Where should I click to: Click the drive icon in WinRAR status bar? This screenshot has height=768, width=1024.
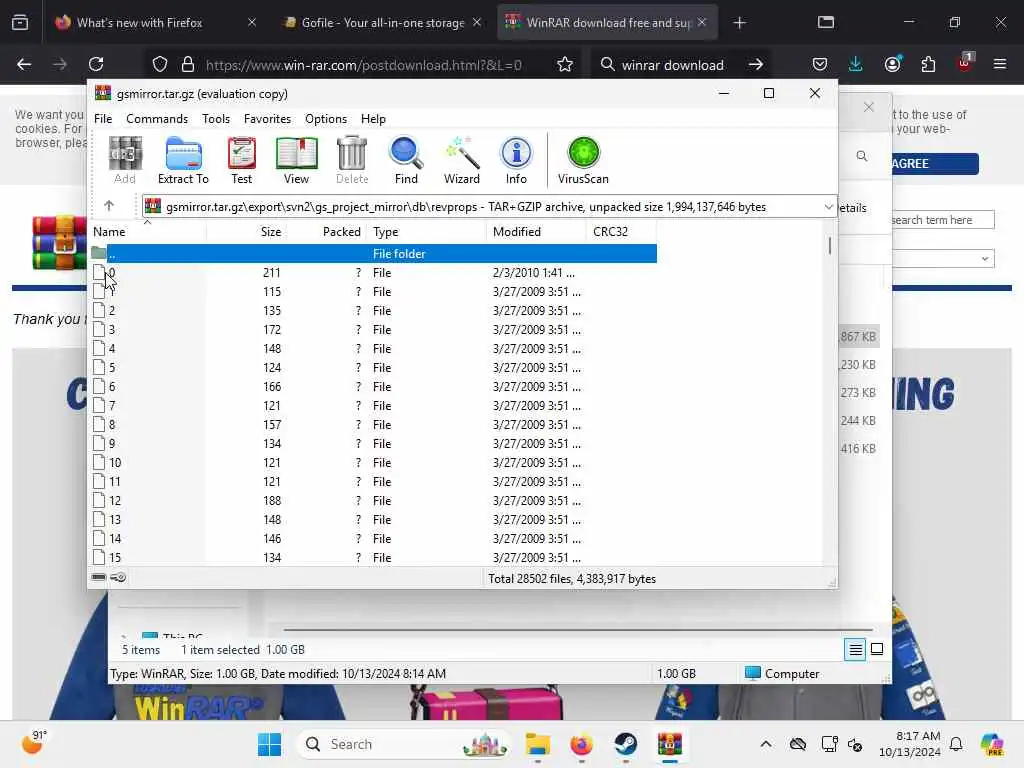coord(99,577)
